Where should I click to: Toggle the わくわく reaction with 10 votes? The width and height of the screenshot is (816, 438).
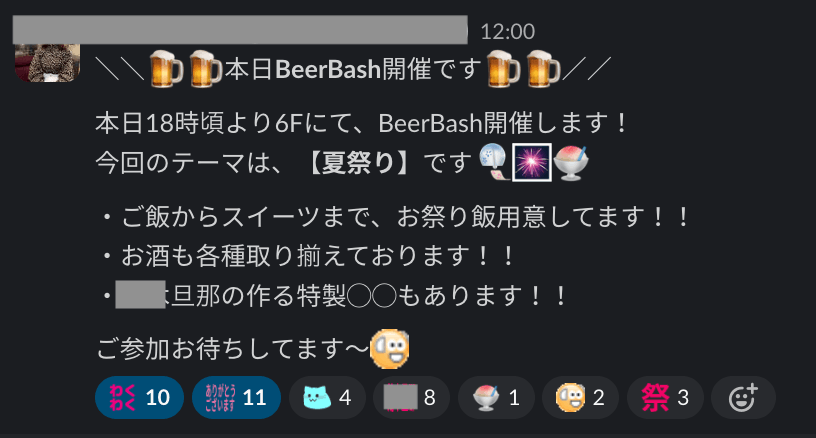(x=139, y=398)
